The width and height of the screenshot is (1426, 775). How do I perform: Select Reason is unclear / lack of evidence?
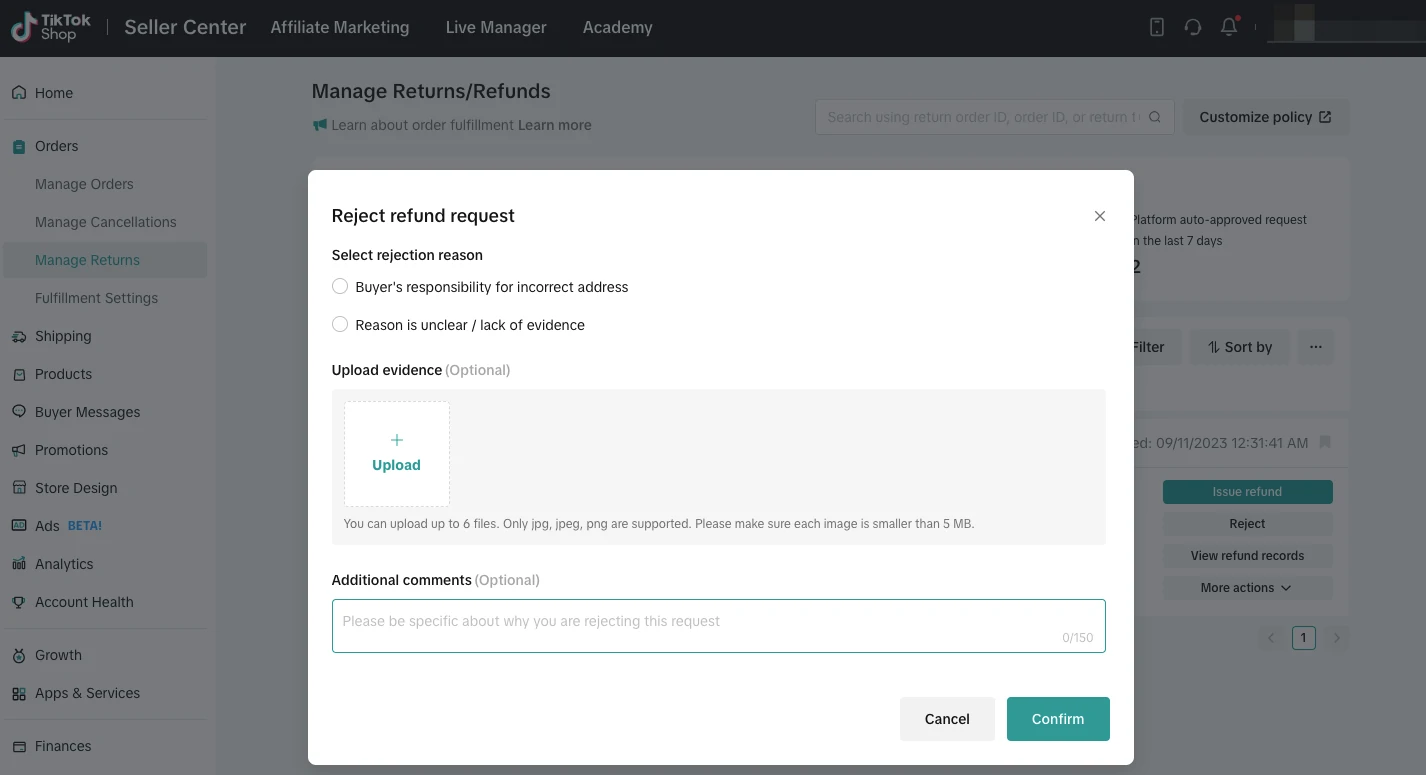340,325
